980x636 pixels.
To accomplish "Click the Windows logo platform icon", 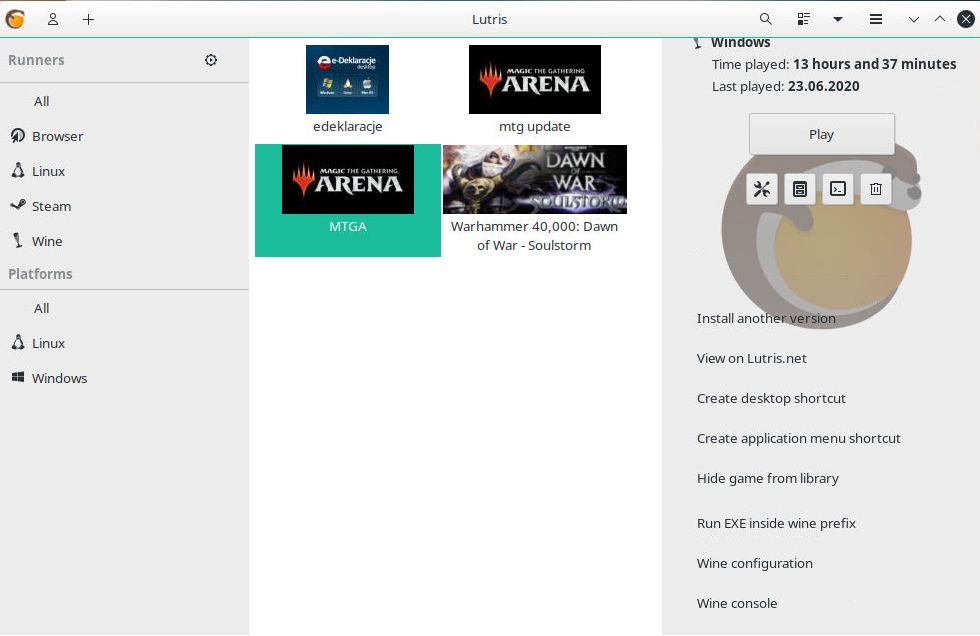I will click(18, 377).
